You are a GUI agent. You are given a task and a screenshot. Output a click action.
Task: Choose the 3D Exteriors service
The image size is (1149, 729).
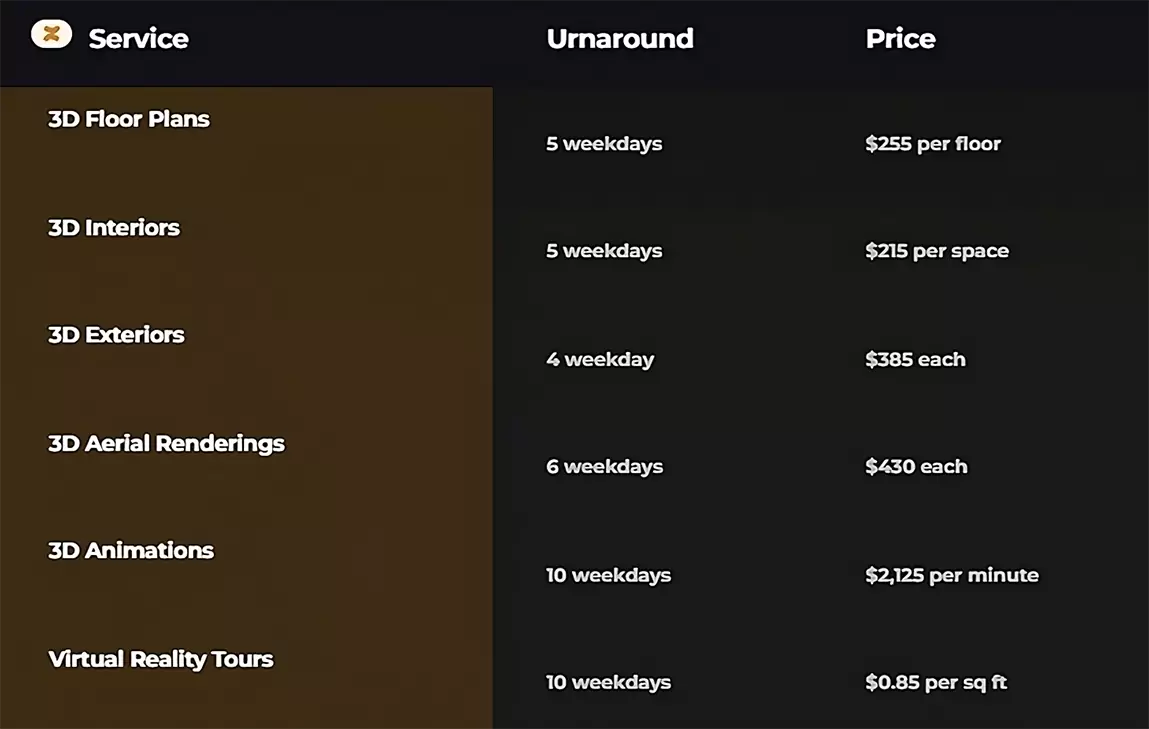pos(116,335)
